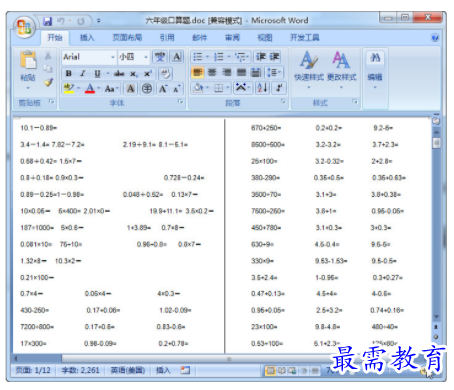The height and width of the screenshot is (390, 454).
Task: Open the 剪贴板 clipboard pane launcher
Action: (51, 101)
